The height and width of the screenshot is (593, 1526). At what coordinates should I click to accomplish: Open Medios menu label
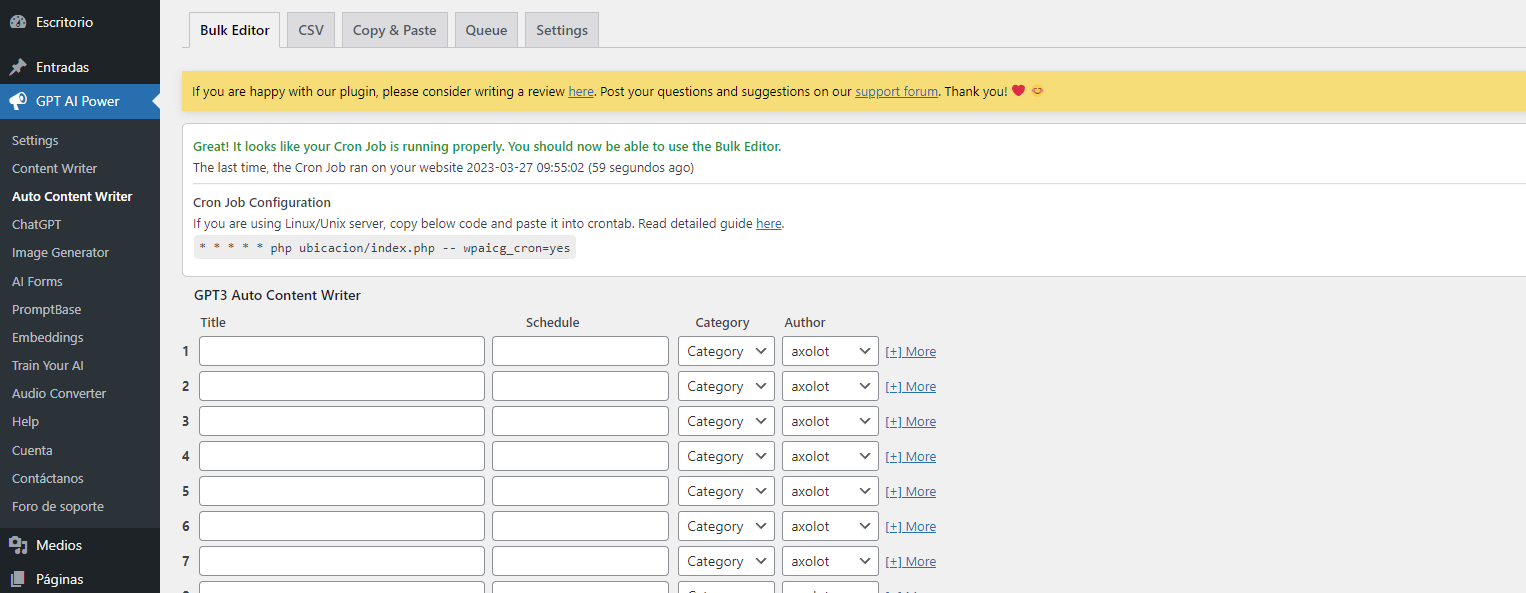(59, 545)
